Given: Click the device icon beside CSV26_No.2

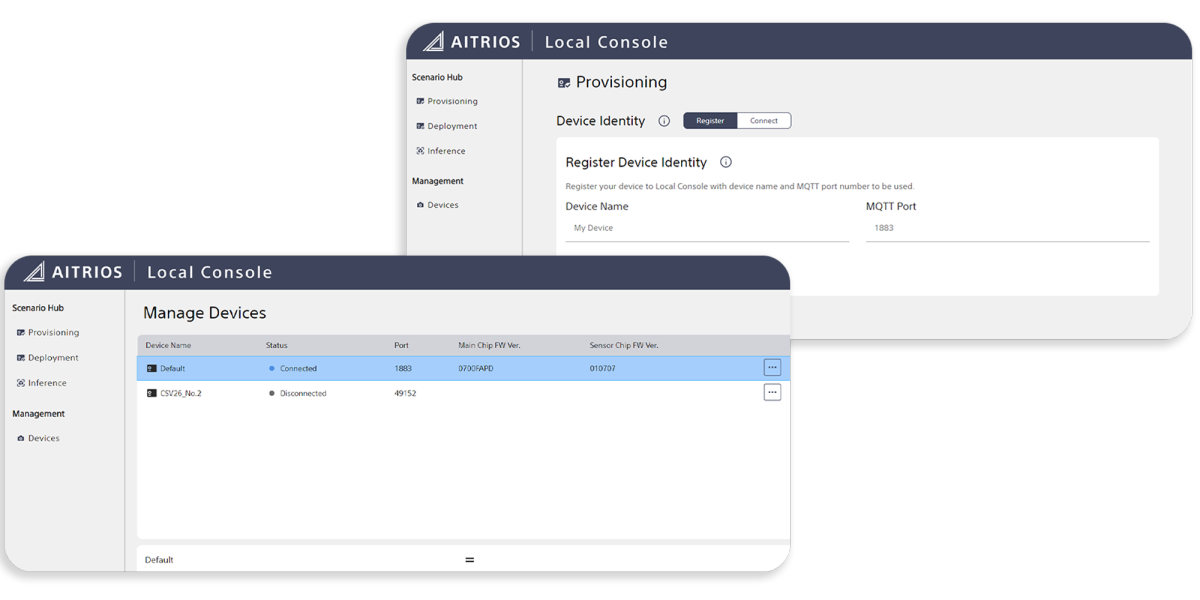Looking at the screenshot, I should pyautogui.click(x=151, y=392).
